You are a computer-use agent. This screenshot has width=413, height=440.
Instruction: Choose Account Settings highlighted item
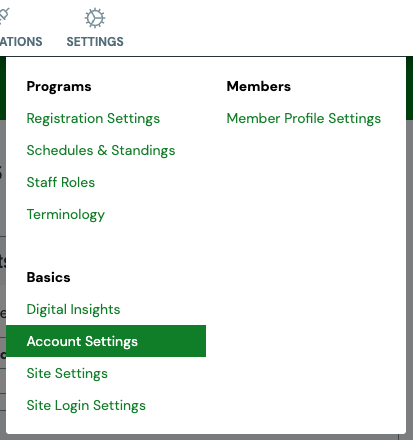[x=106, y=341]
